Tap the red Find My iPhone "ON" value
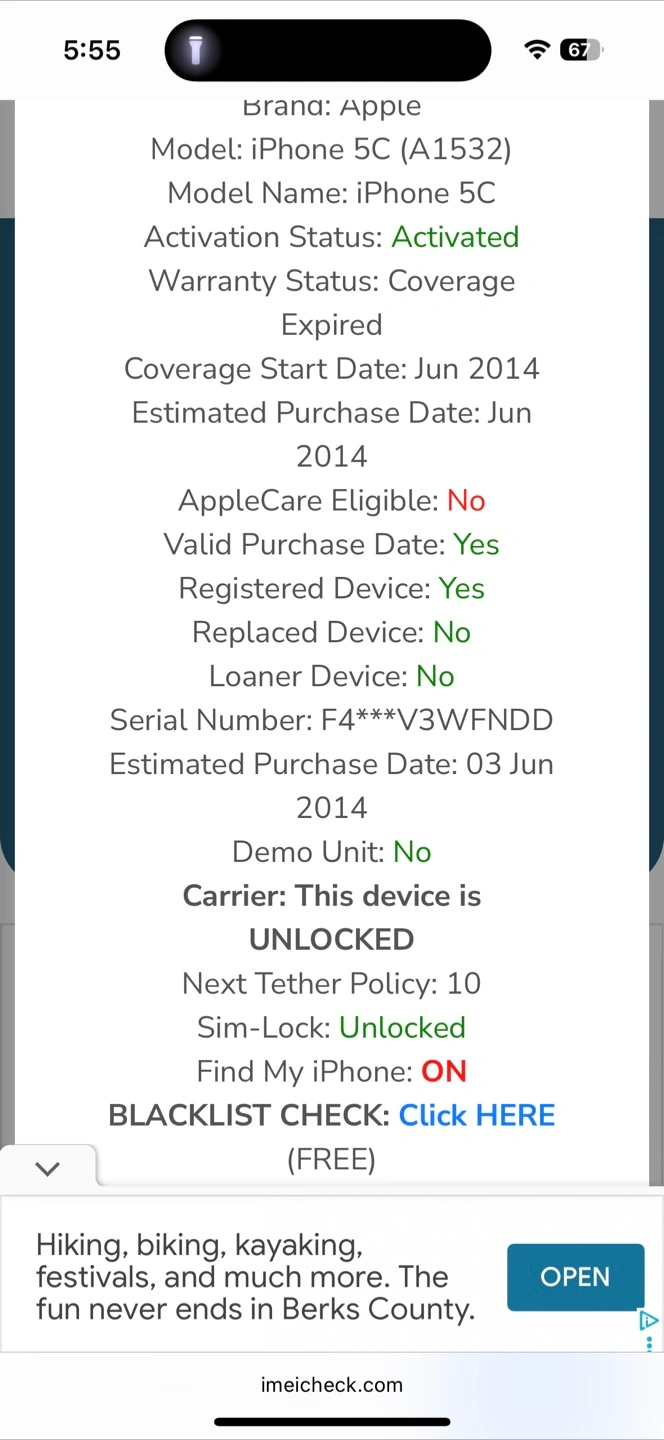This screenshot has height=1440, width=664. pyautogui.click(x=444, y=1071)
